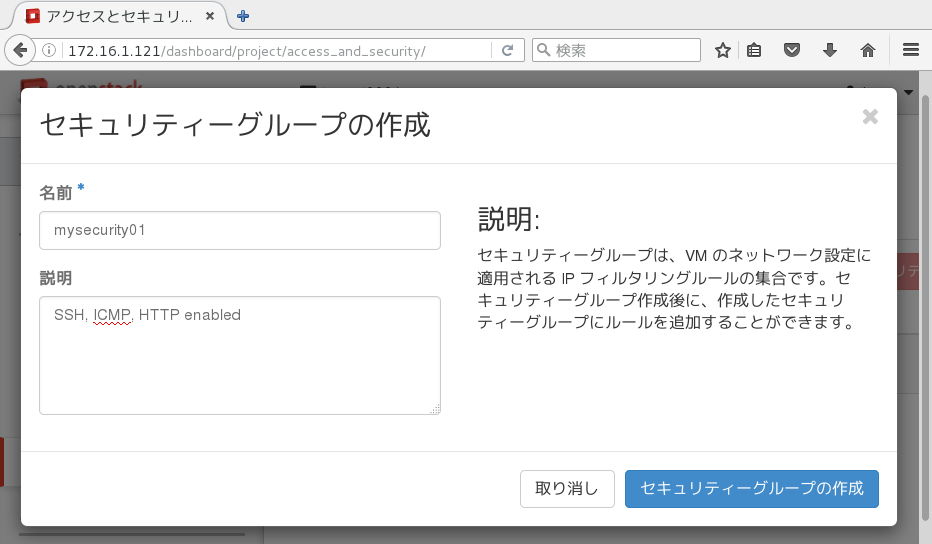Click the 取り消し cancel button
Image resolution: width=932 pixels, height=544 pixels.
(x=567, y=489)
